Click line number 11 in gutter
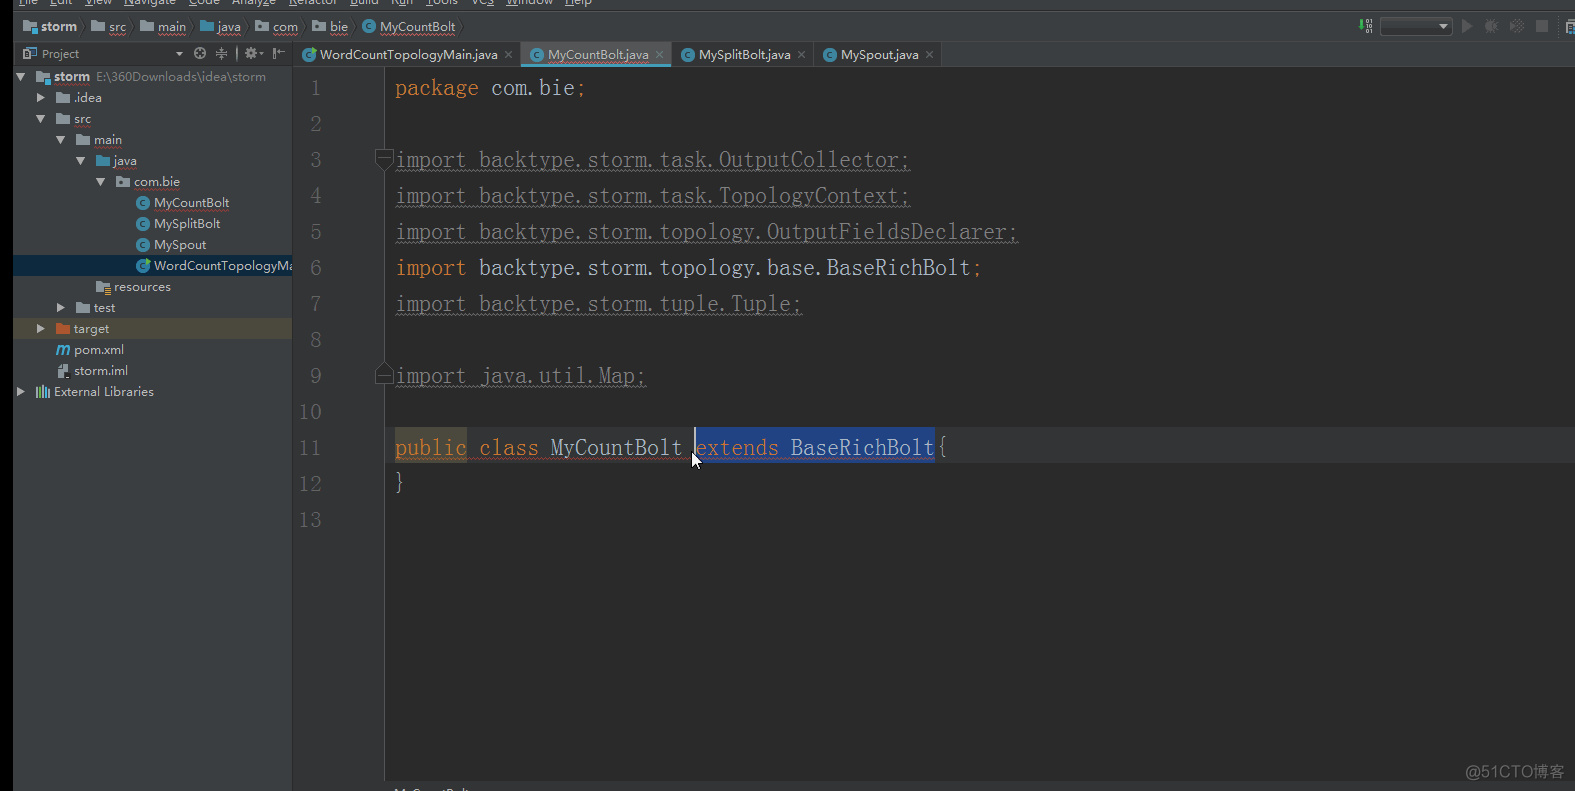This screenshot has width=1575, height=791. [x=310, y=448]
